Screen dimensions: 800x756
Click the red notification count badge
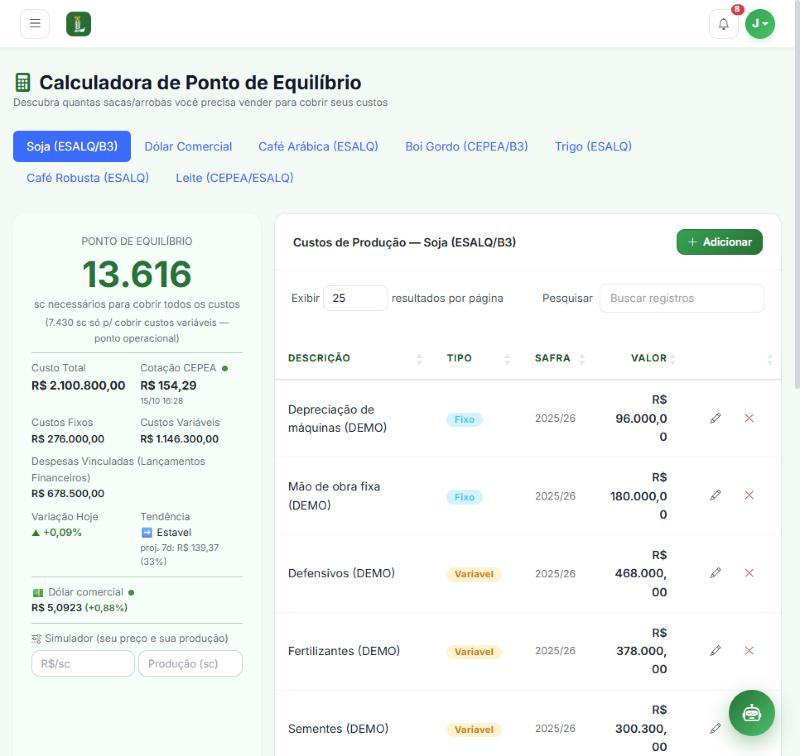click(x=737, y=9)
